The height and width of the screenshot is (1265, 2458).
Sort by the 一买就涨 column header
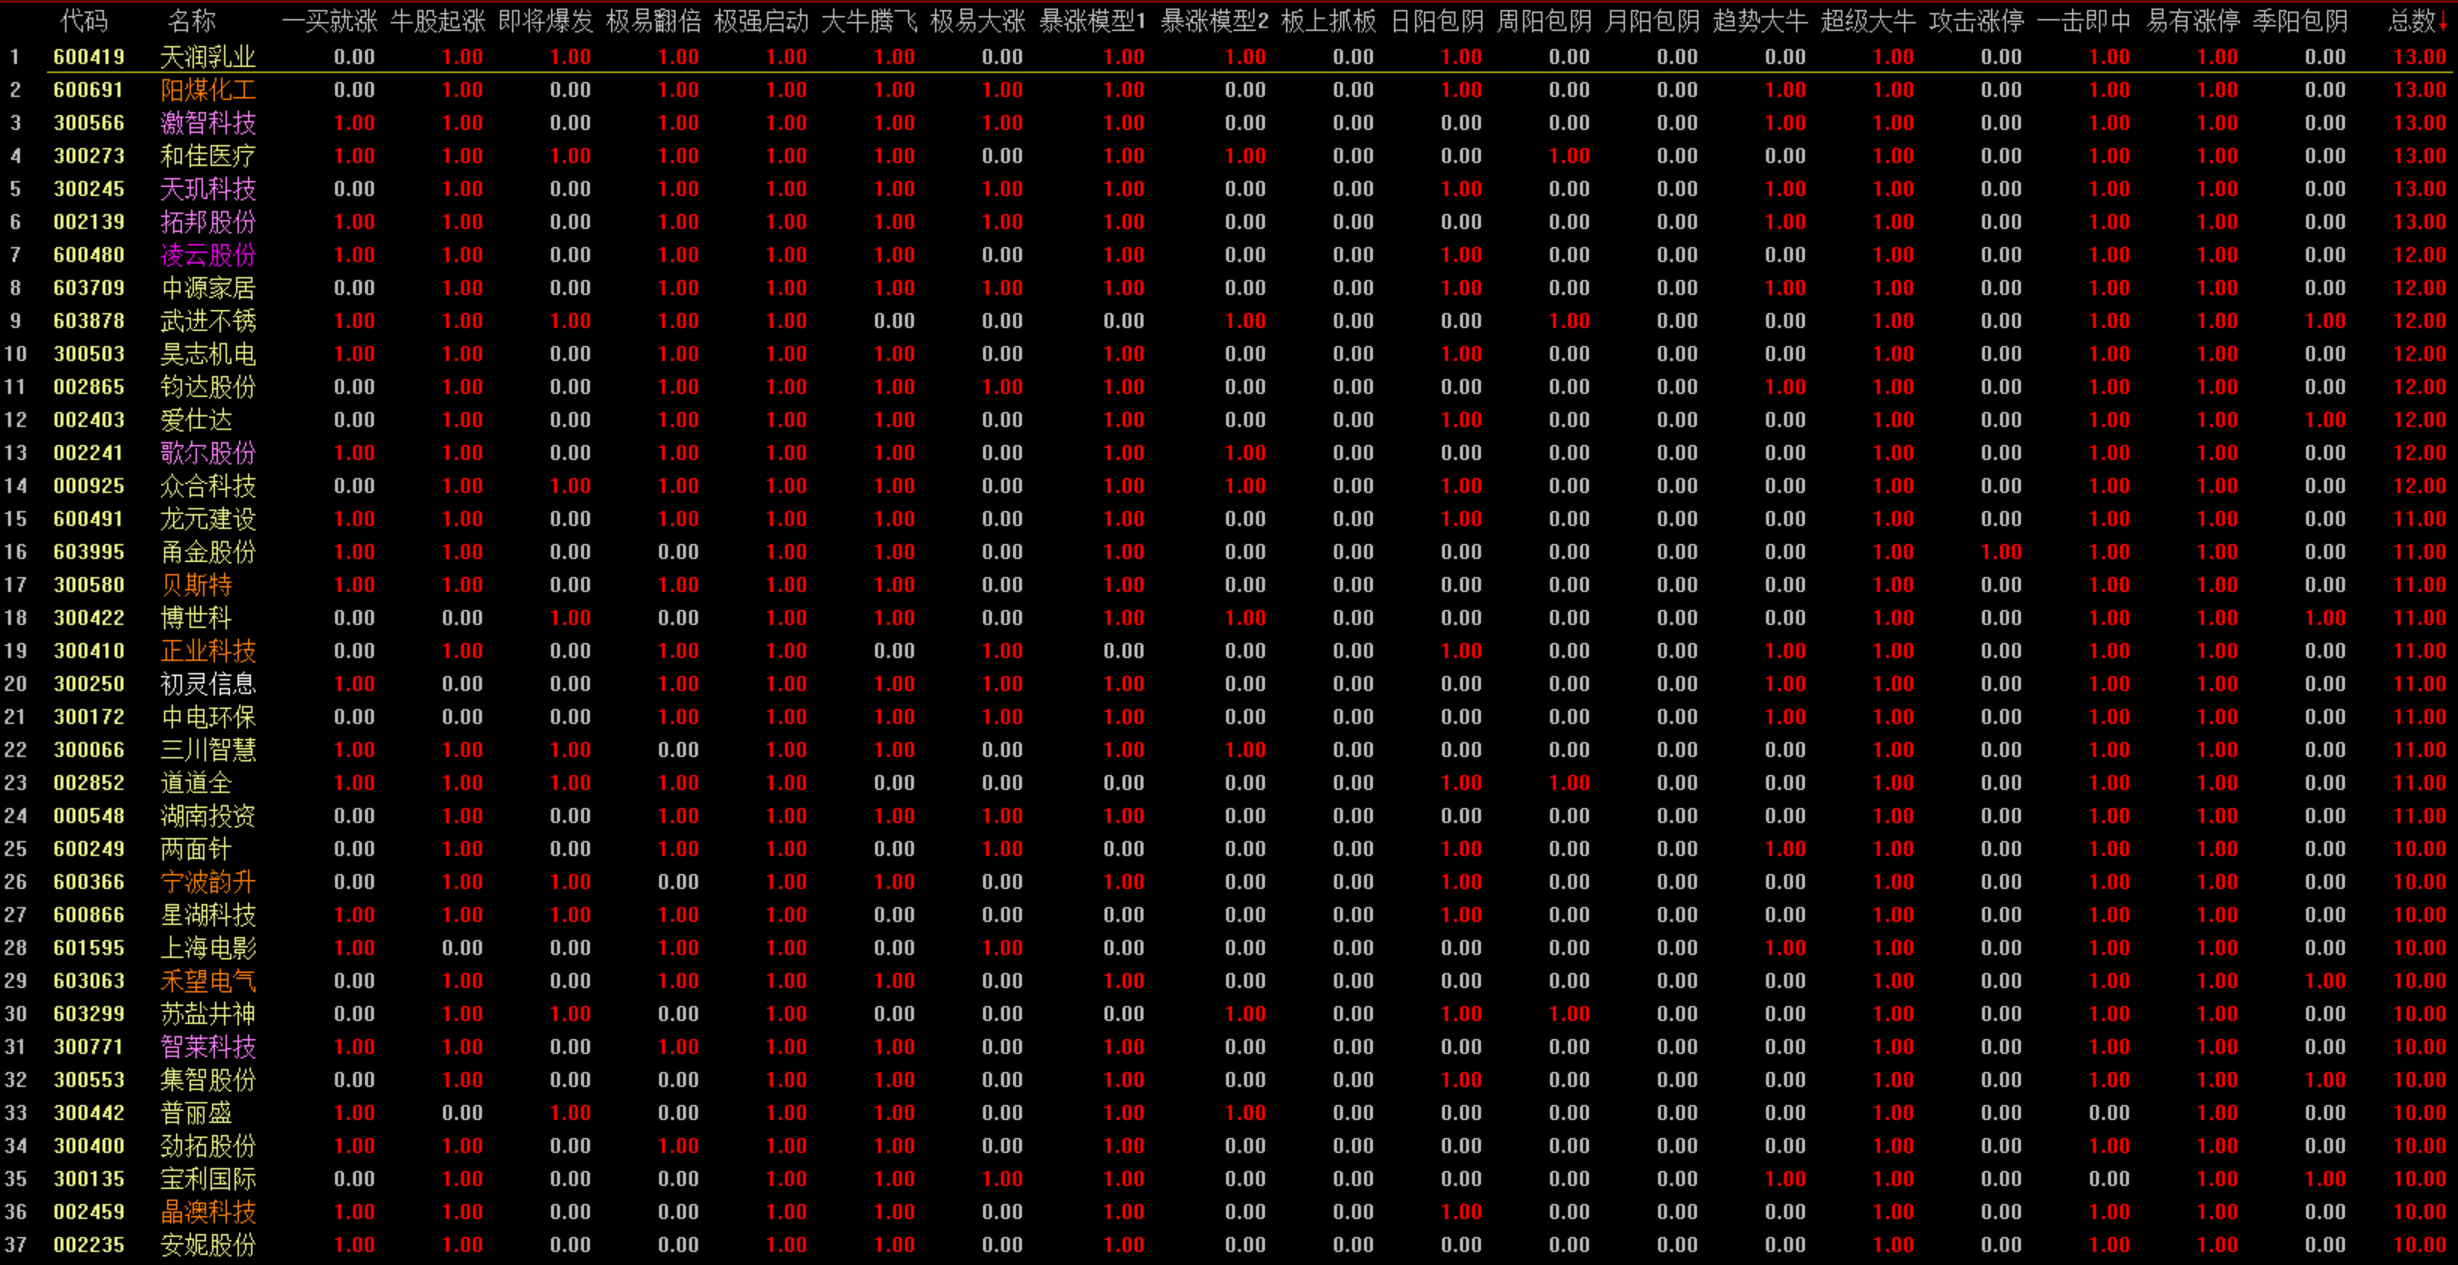pos(329,21)
